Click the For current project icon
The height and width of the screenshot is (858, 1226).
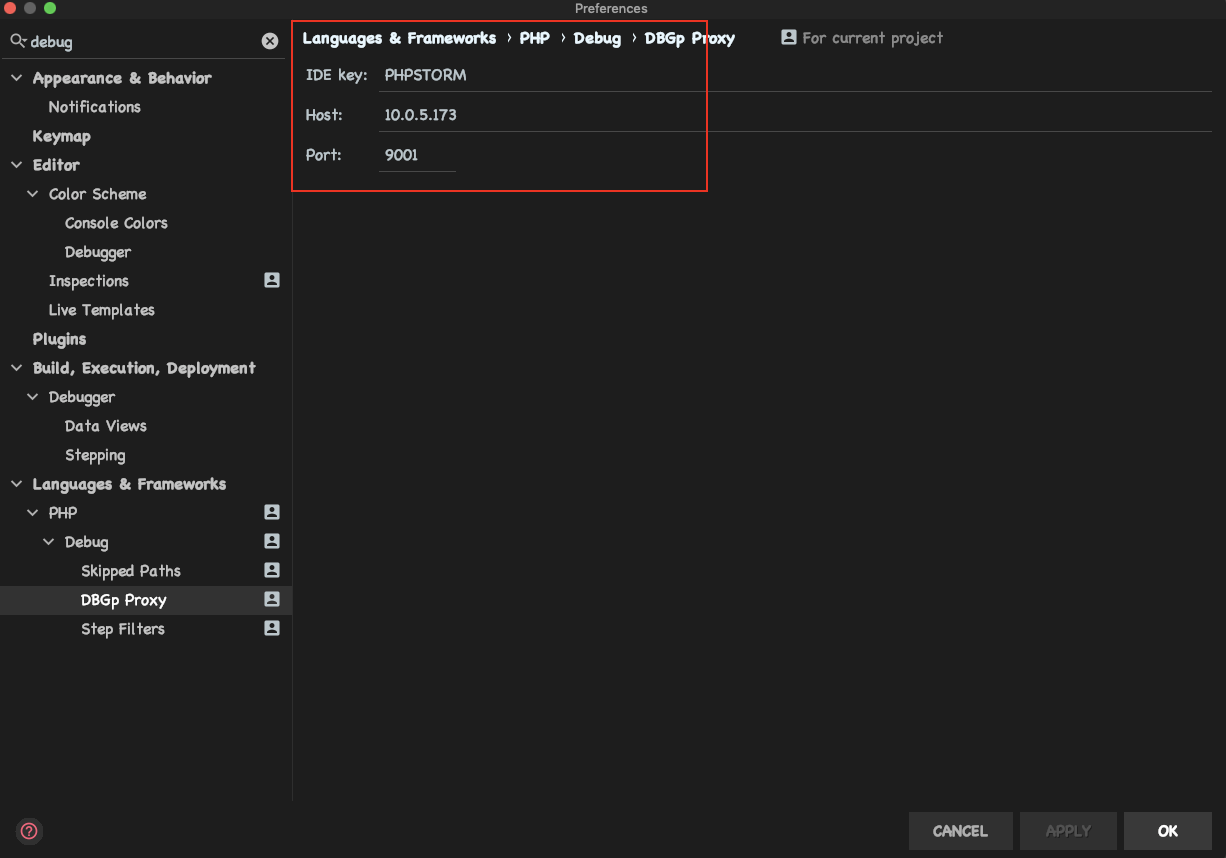coord(789,38)
